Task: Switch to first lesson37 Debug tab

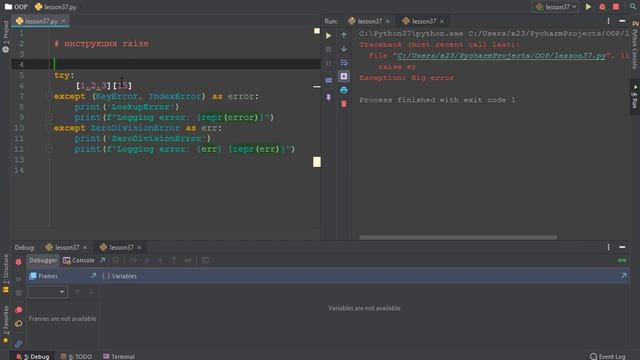Action: coord(63,247)
